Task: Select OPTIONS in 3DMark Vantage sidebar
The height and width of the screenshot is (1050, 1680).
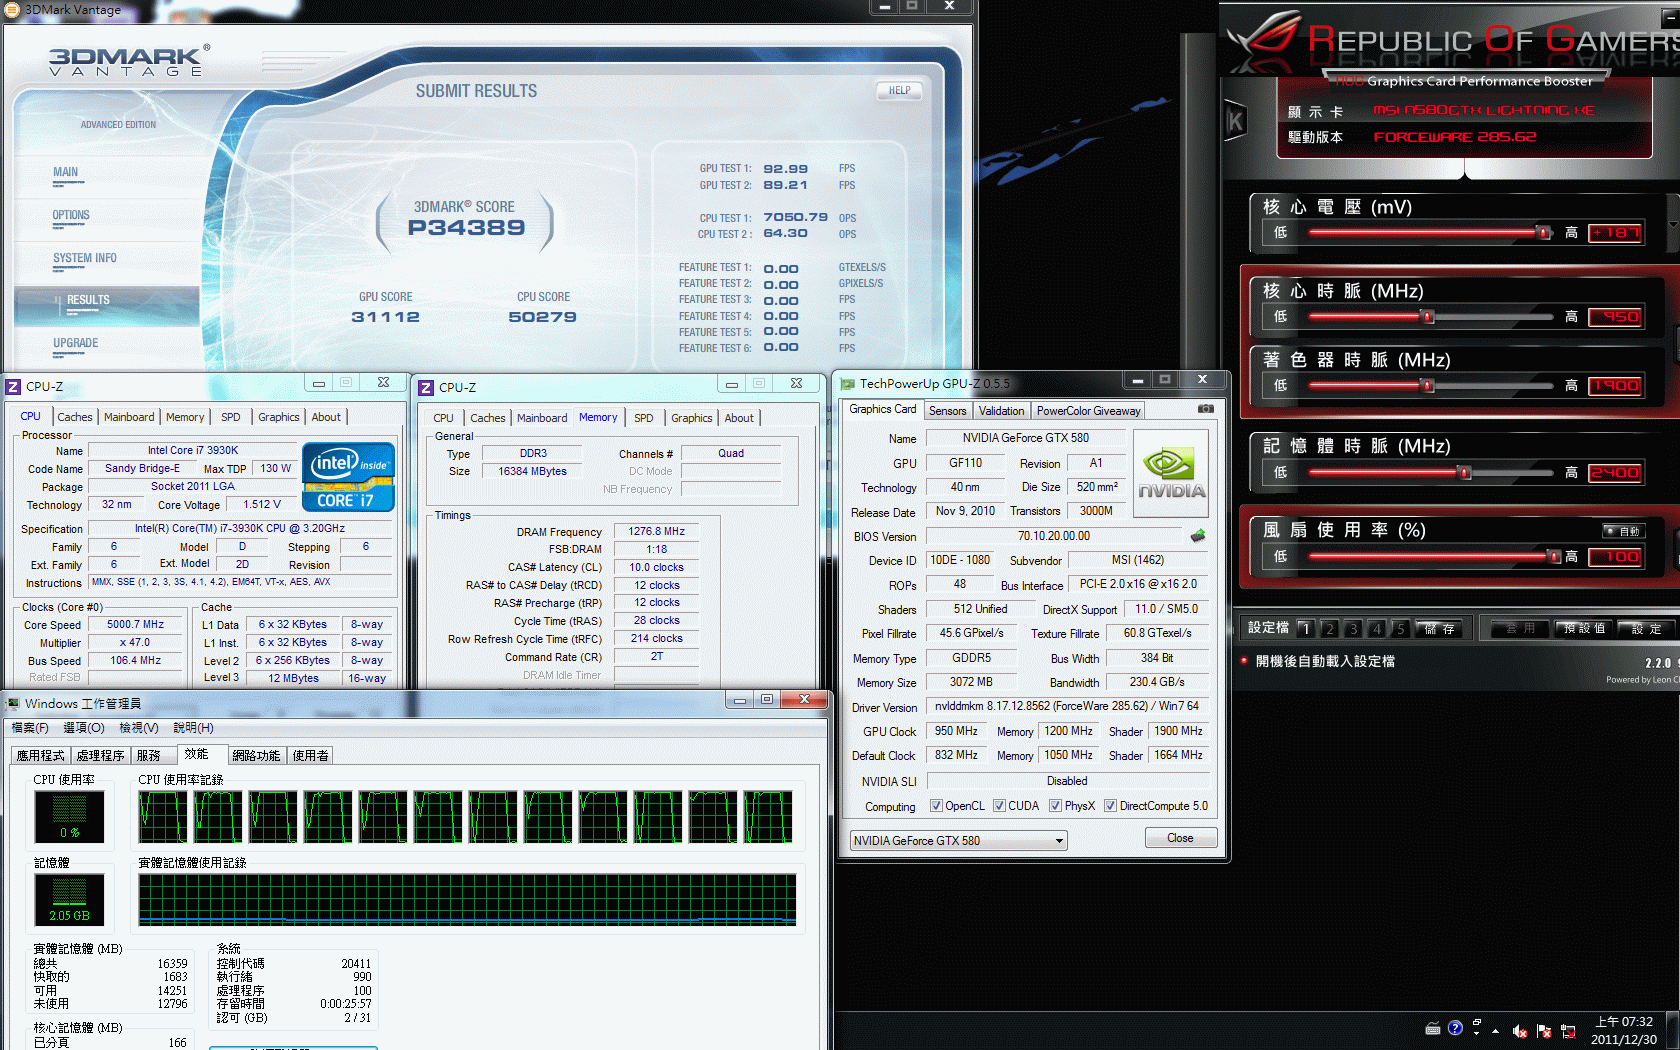Action: click(71, 215)
